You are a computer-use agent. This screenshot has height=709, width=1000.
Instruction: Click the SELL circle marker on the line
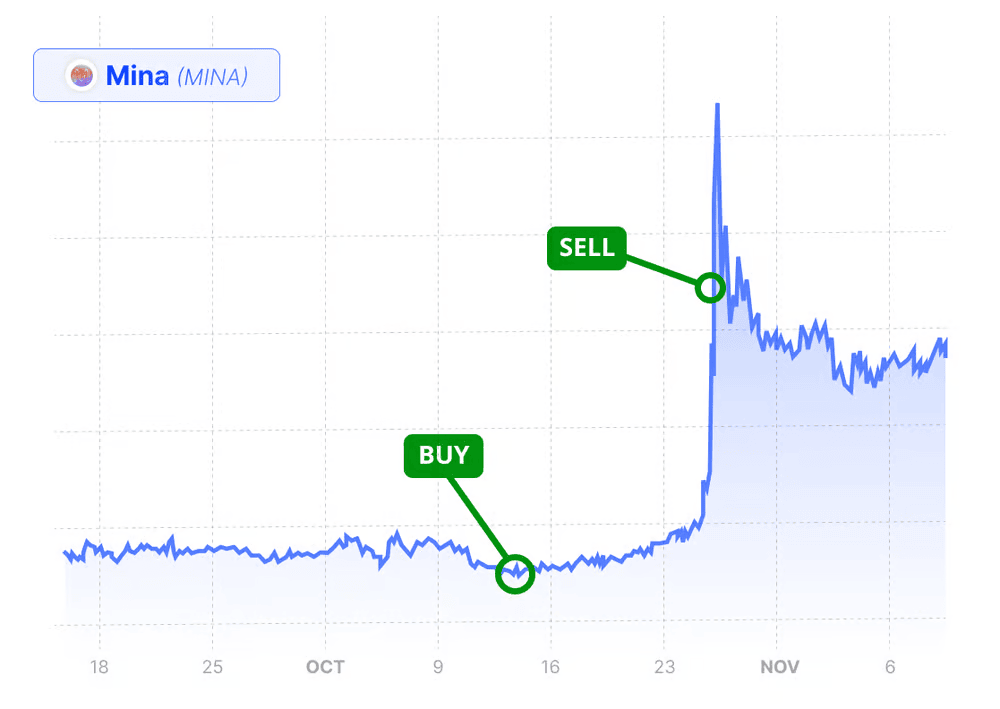[x=710, y=288]
